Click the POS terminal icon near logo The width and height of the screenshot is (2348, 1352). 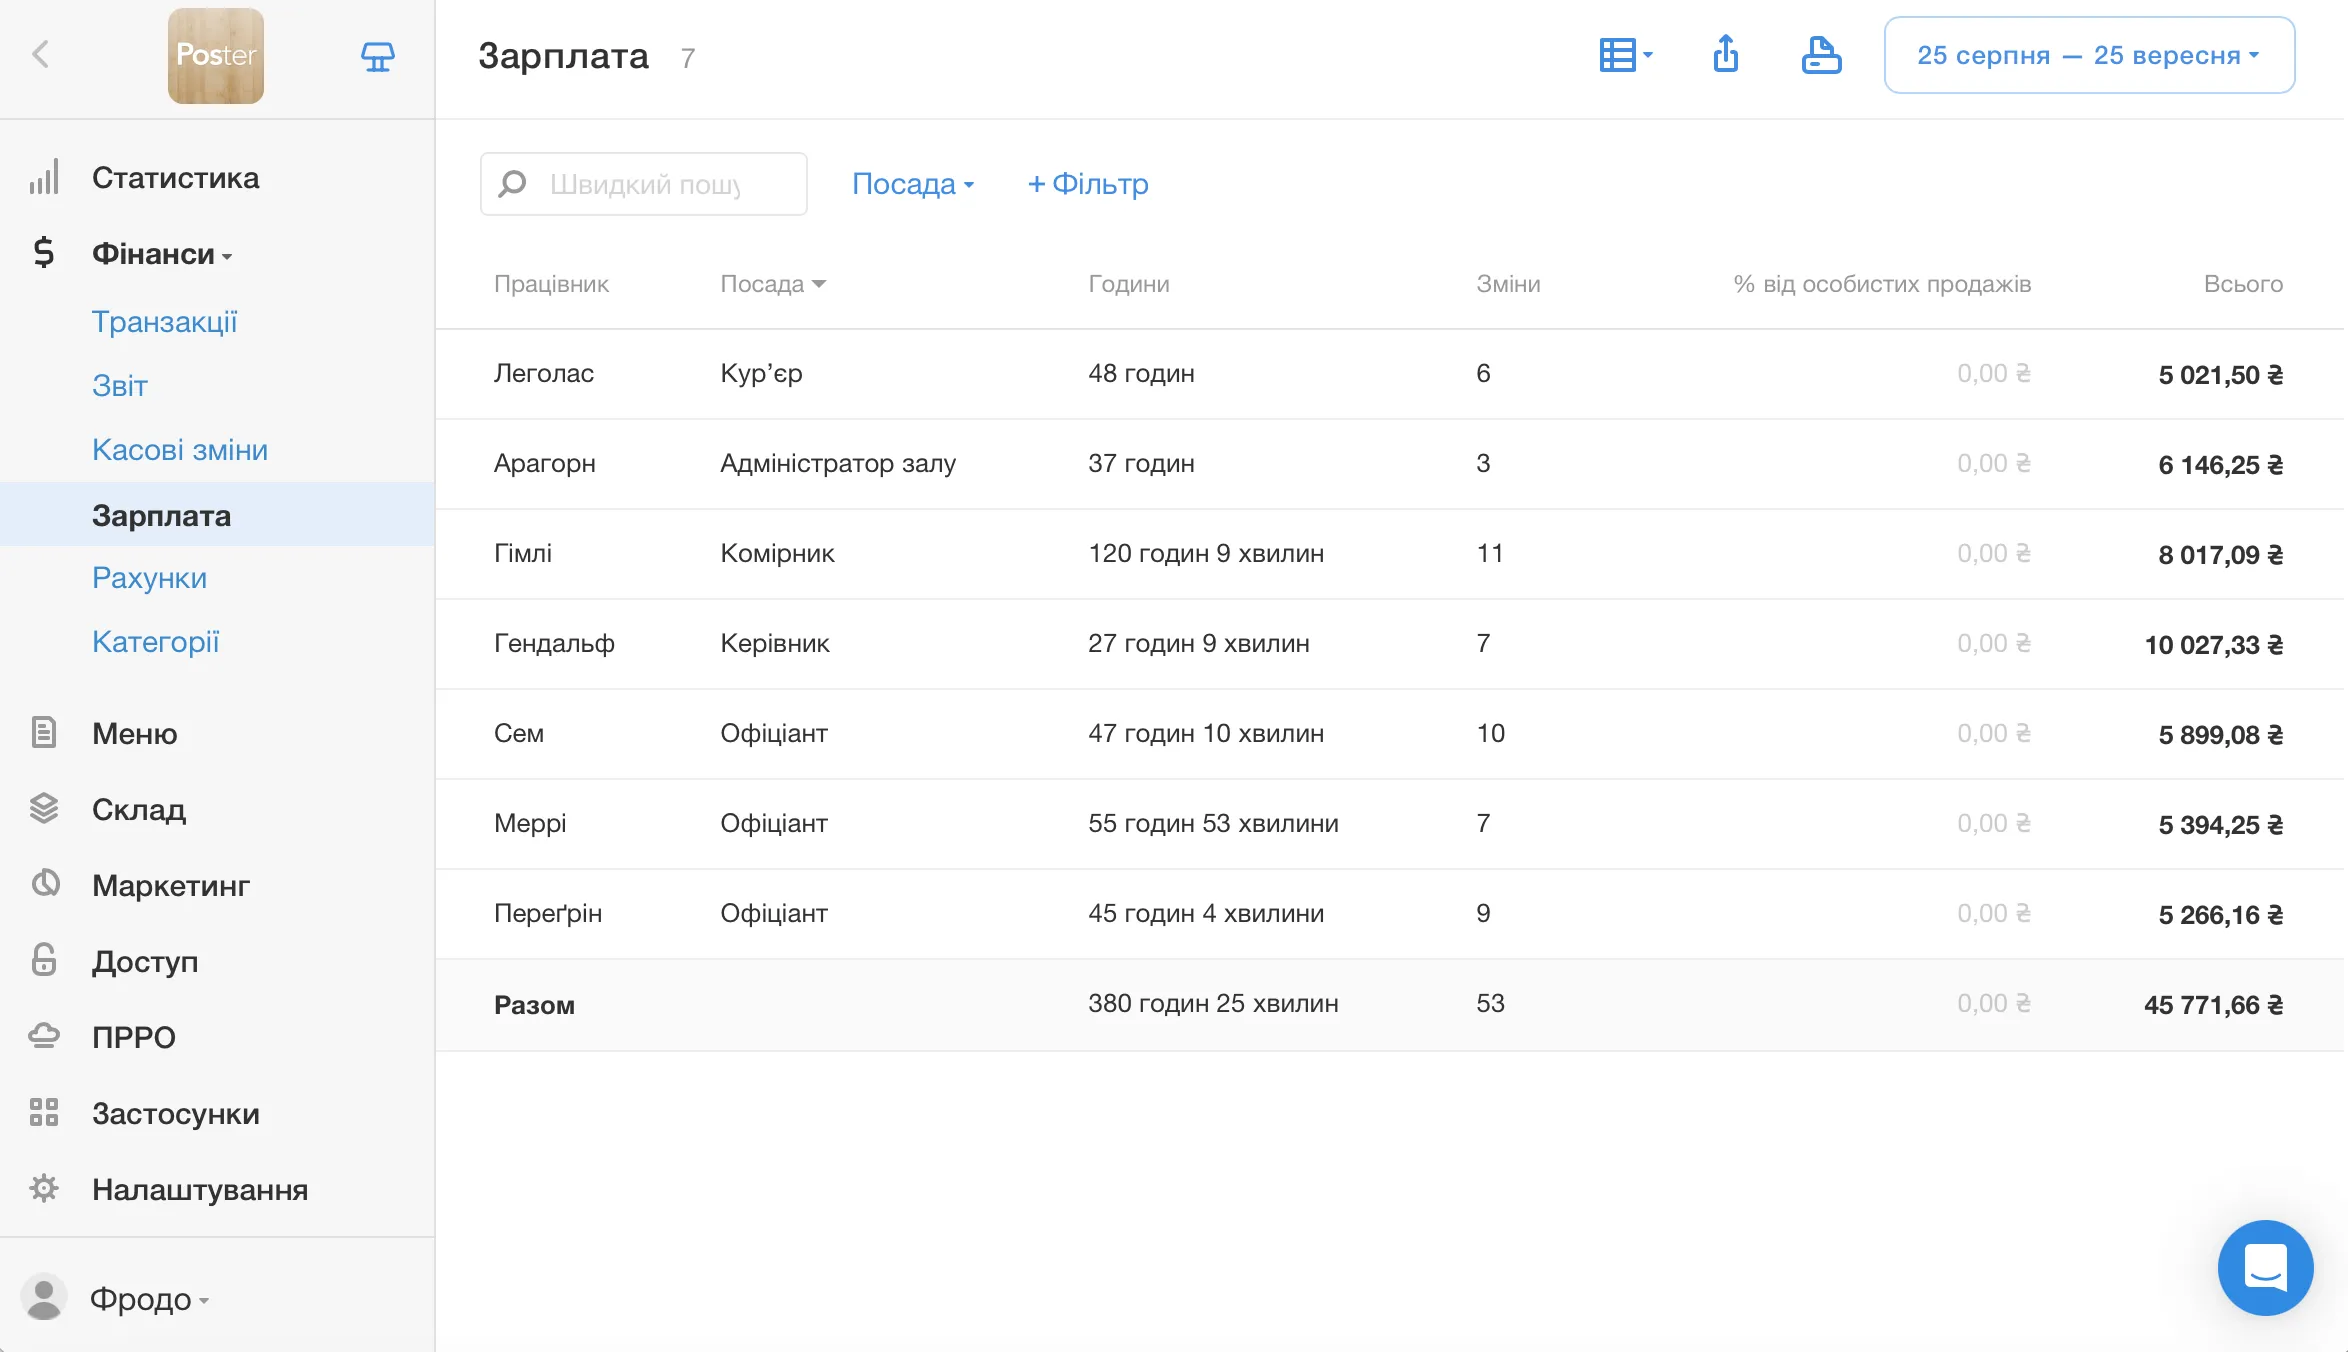point(377,56)
